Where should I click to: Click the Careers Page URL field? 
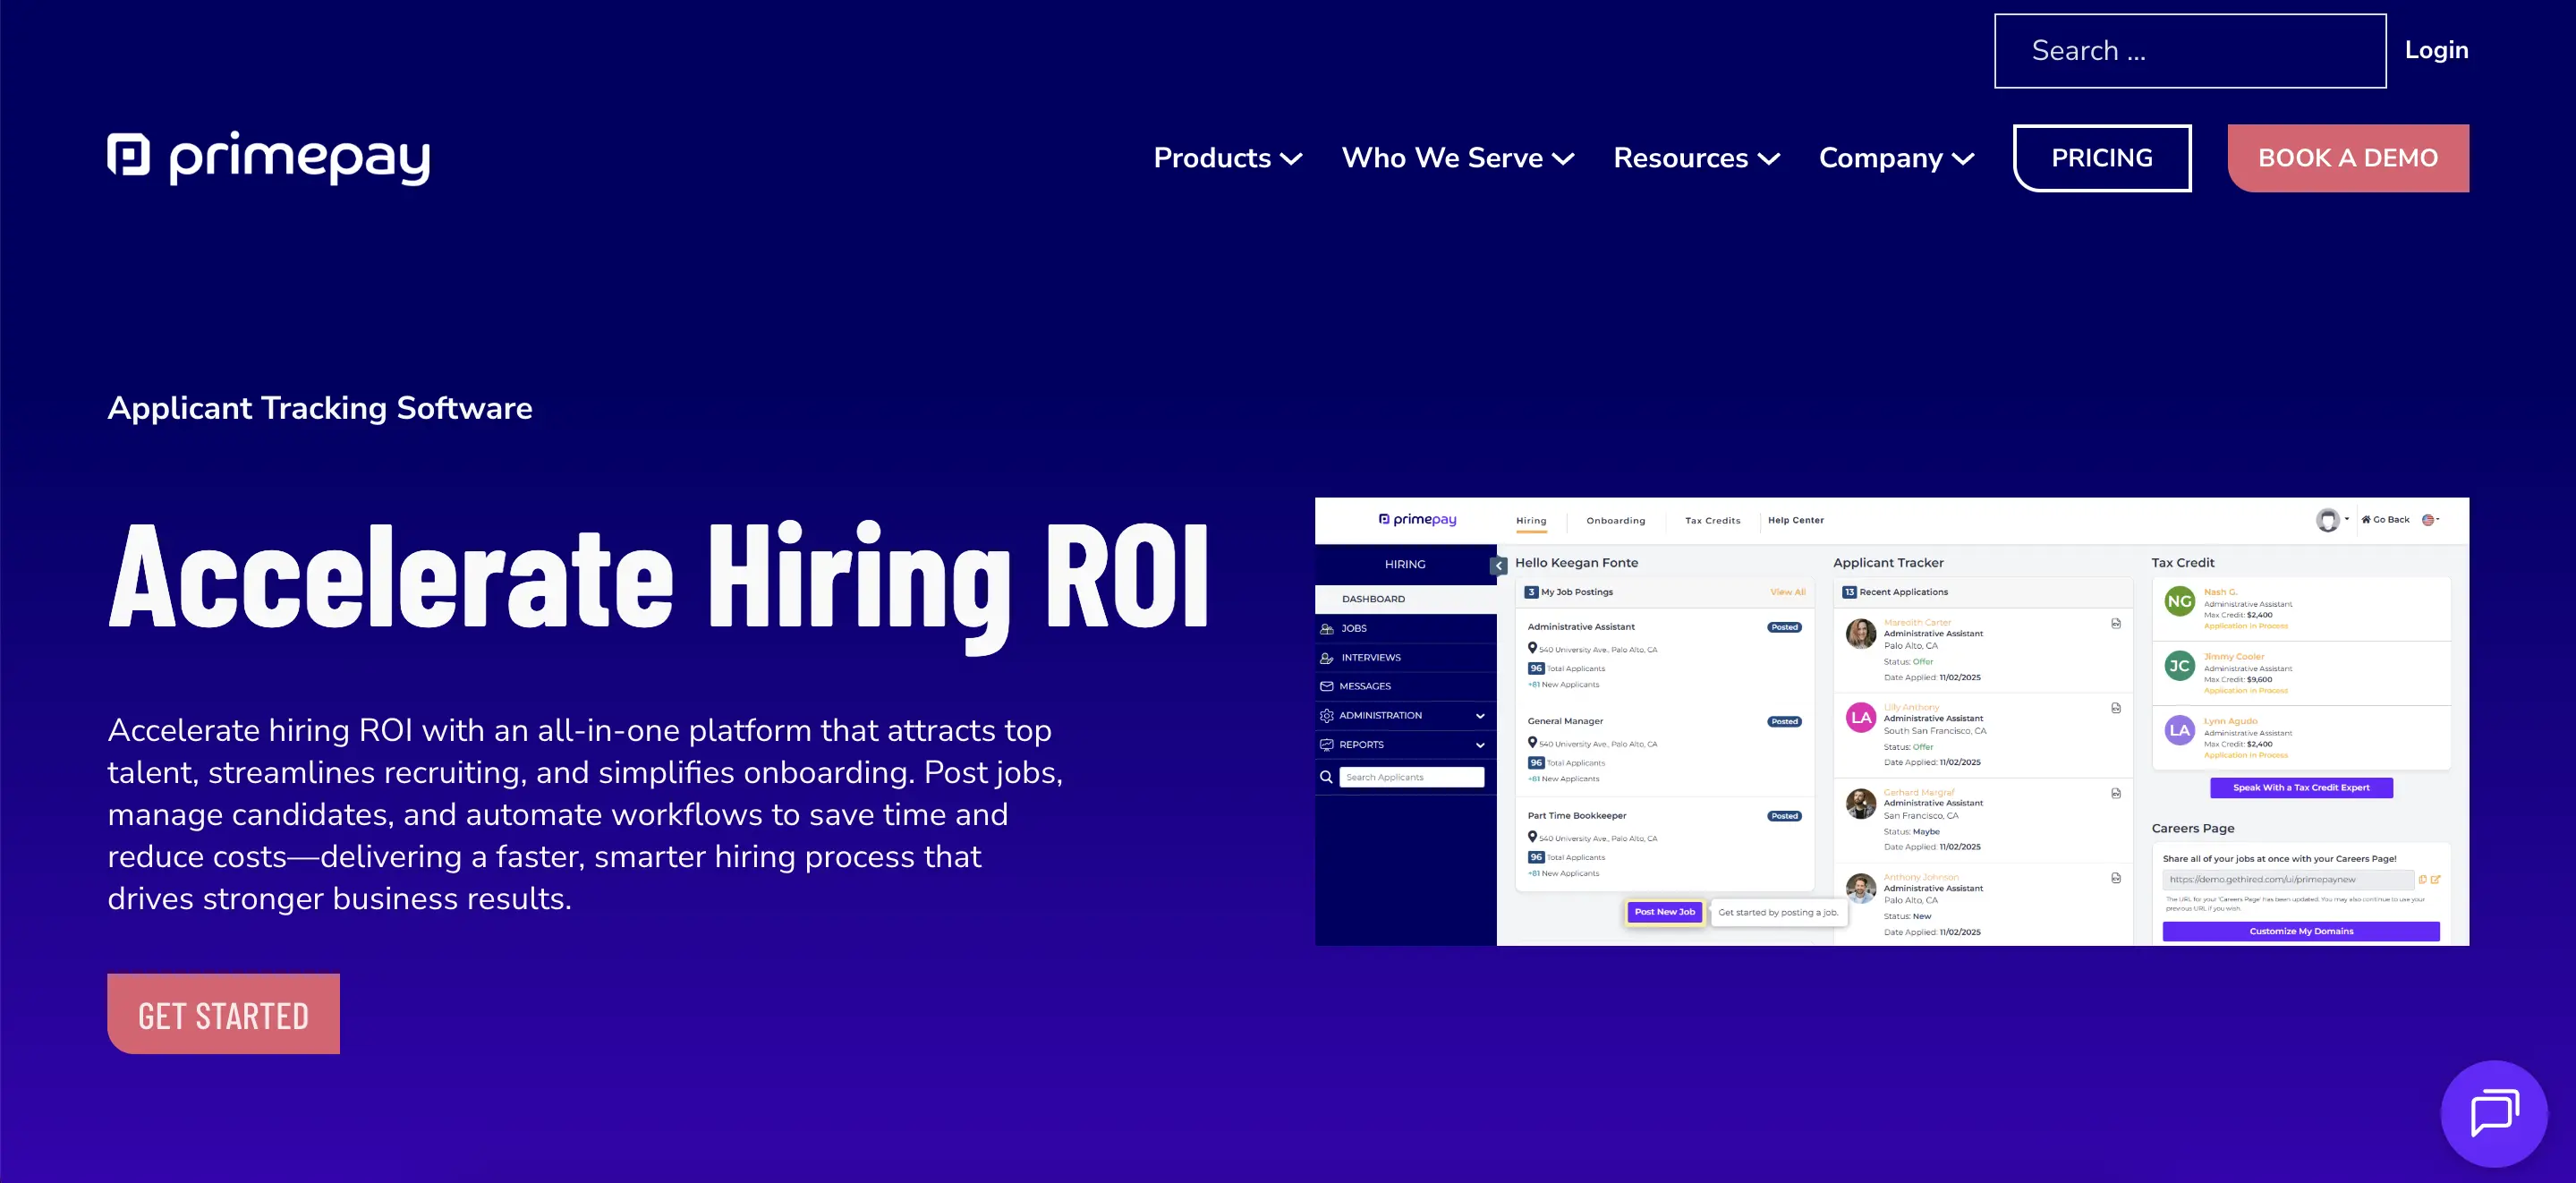(x=2288, y=880)
